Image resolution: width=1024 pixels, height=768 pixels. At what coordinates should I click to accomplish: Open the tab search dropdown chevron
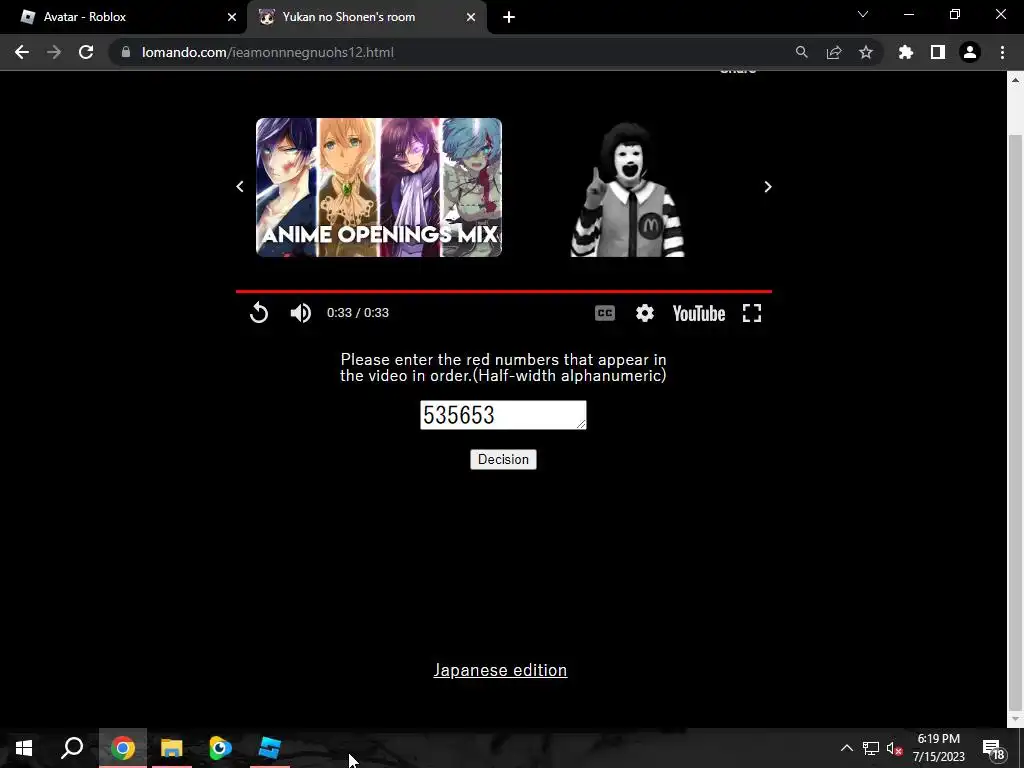pyautogui.click(x=863, y=14)
